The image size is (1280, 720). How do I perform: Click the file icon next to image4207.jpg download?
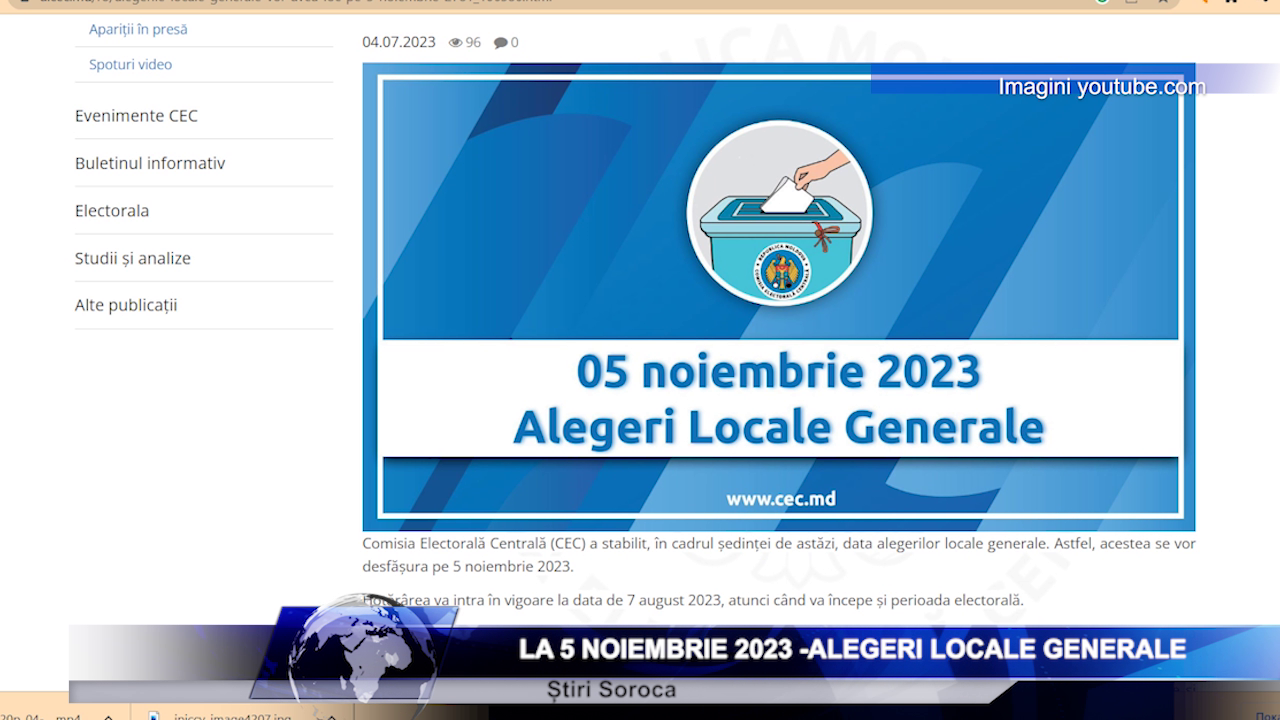tap(153, 716)
